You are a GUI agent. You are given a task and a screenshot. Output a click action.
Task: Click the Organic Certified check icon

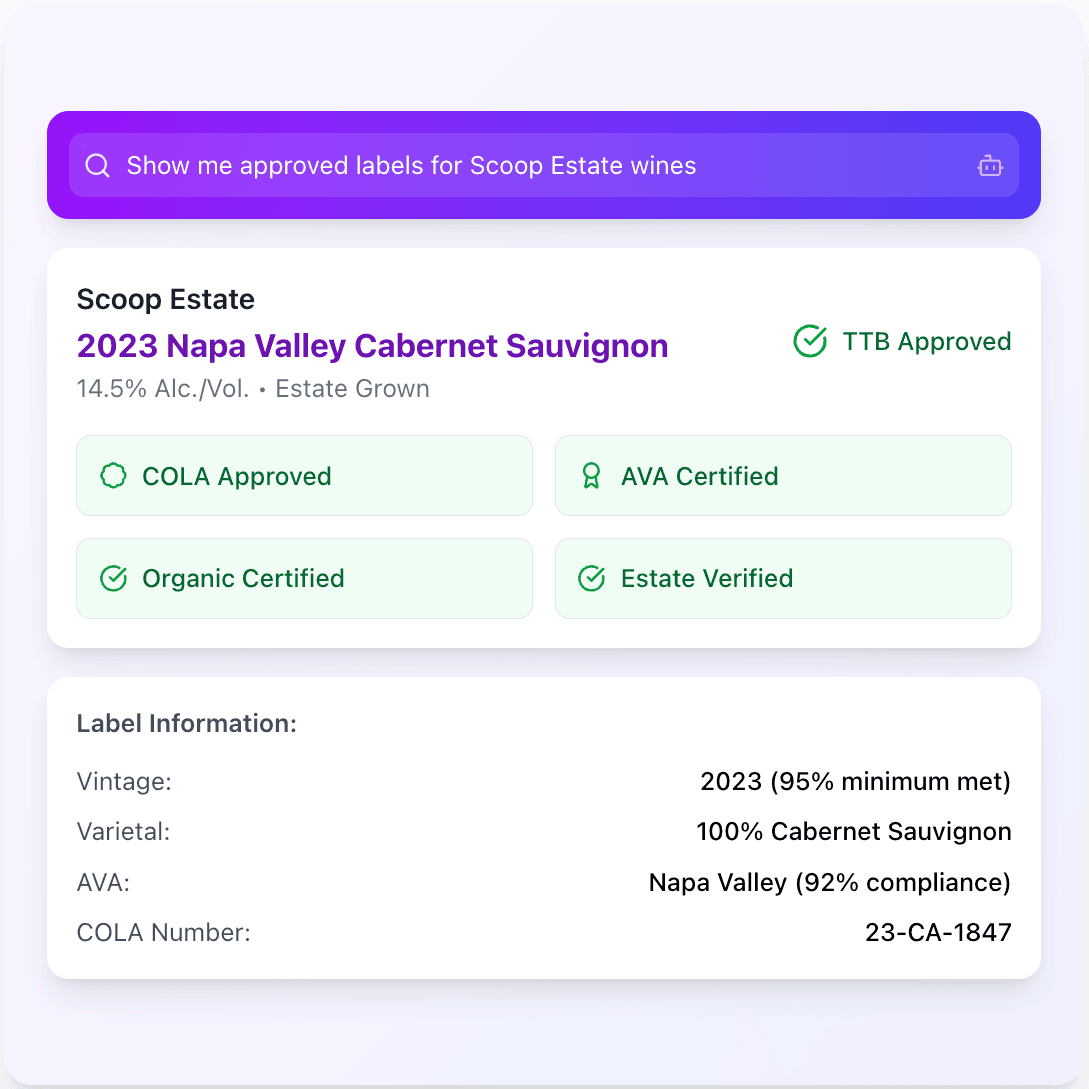tap(113, 578)
